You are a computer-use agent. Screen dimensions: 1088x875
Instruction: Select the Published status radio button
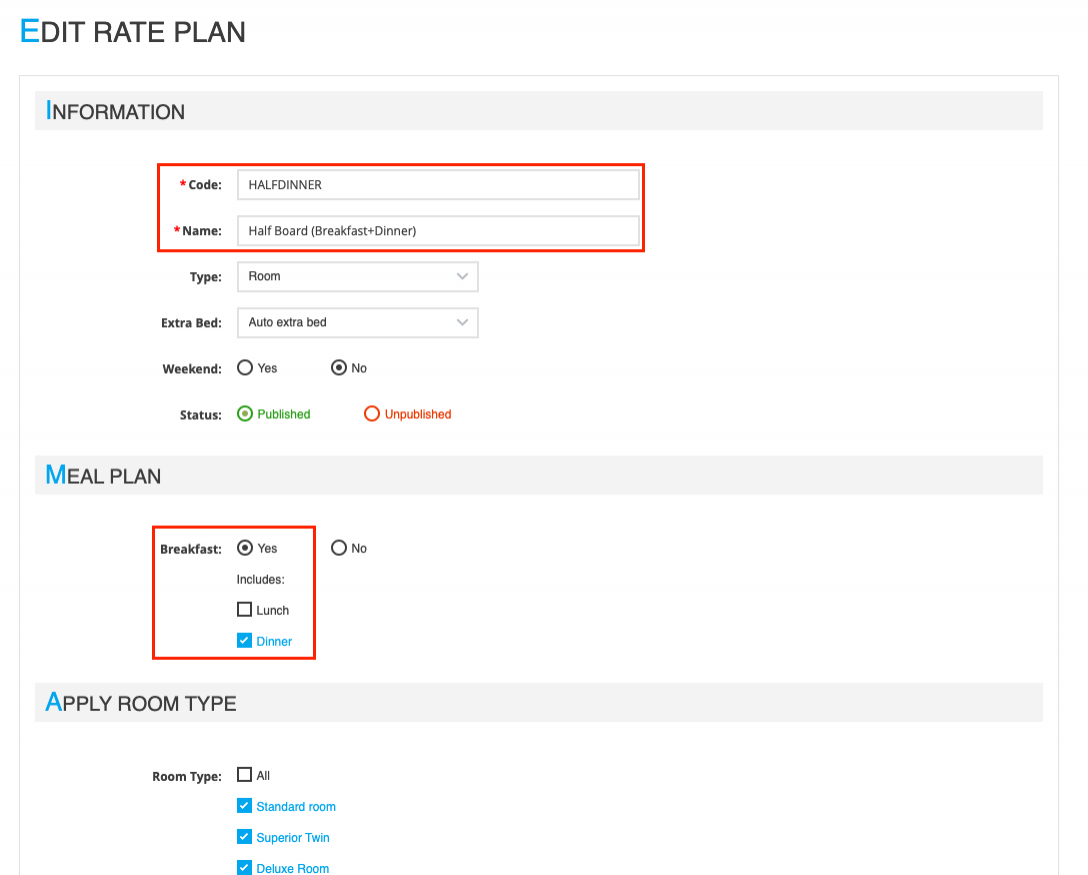pyautogui.click(x=245, y=414)
